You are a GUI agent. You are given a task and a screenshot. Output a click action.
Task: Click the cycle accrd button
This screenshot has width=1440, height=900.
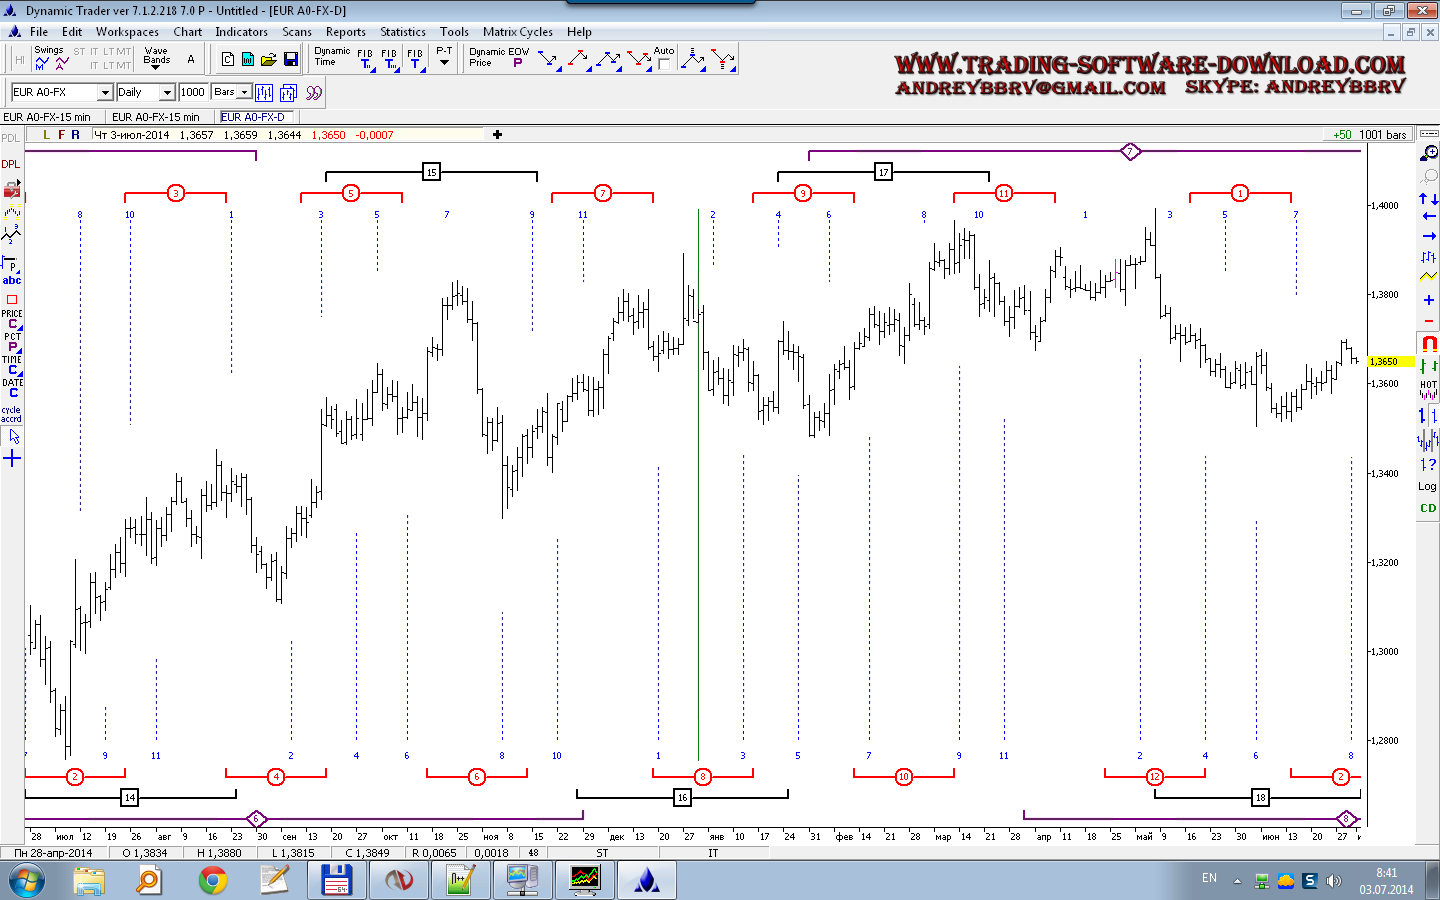pos(11,414)
